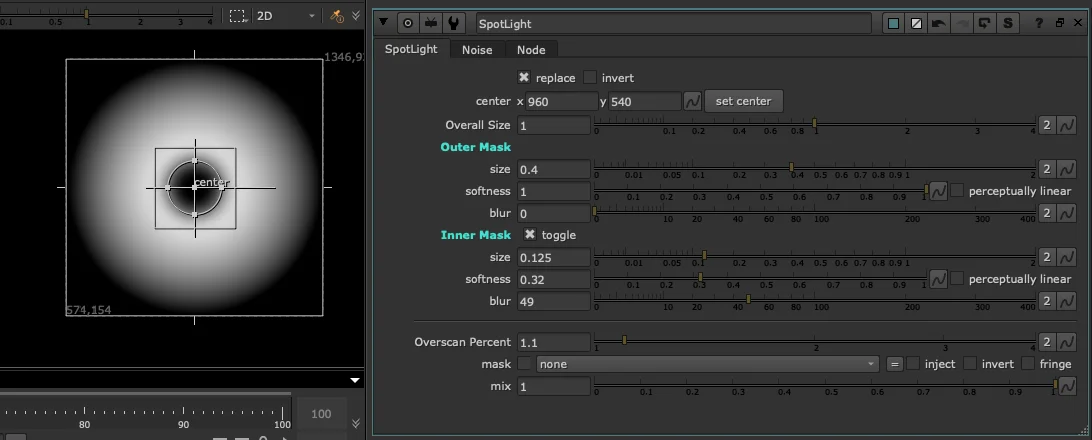Click the center-node-in-graph target icon

[408, 23]
